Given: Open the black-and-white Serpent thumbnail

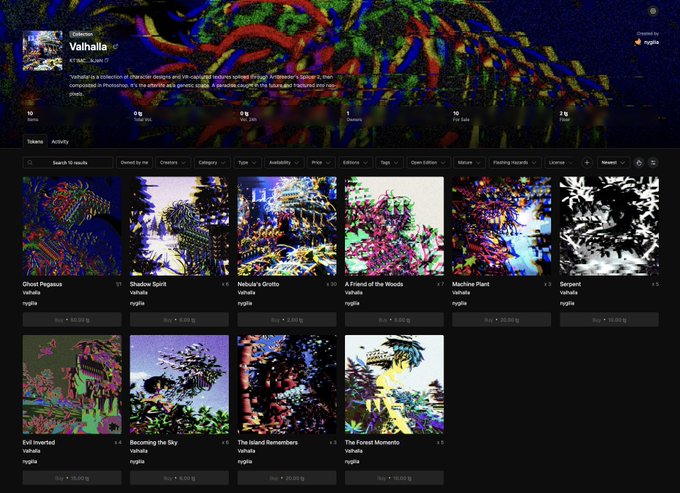Looking at the screenshot, I should (609, 226).
